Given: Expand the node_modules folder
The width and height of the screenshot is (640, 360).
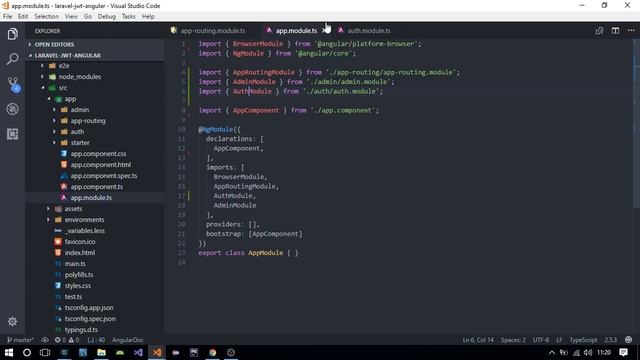Looking at the screenshot, I should pyautogui.click(x=80, y=77).
